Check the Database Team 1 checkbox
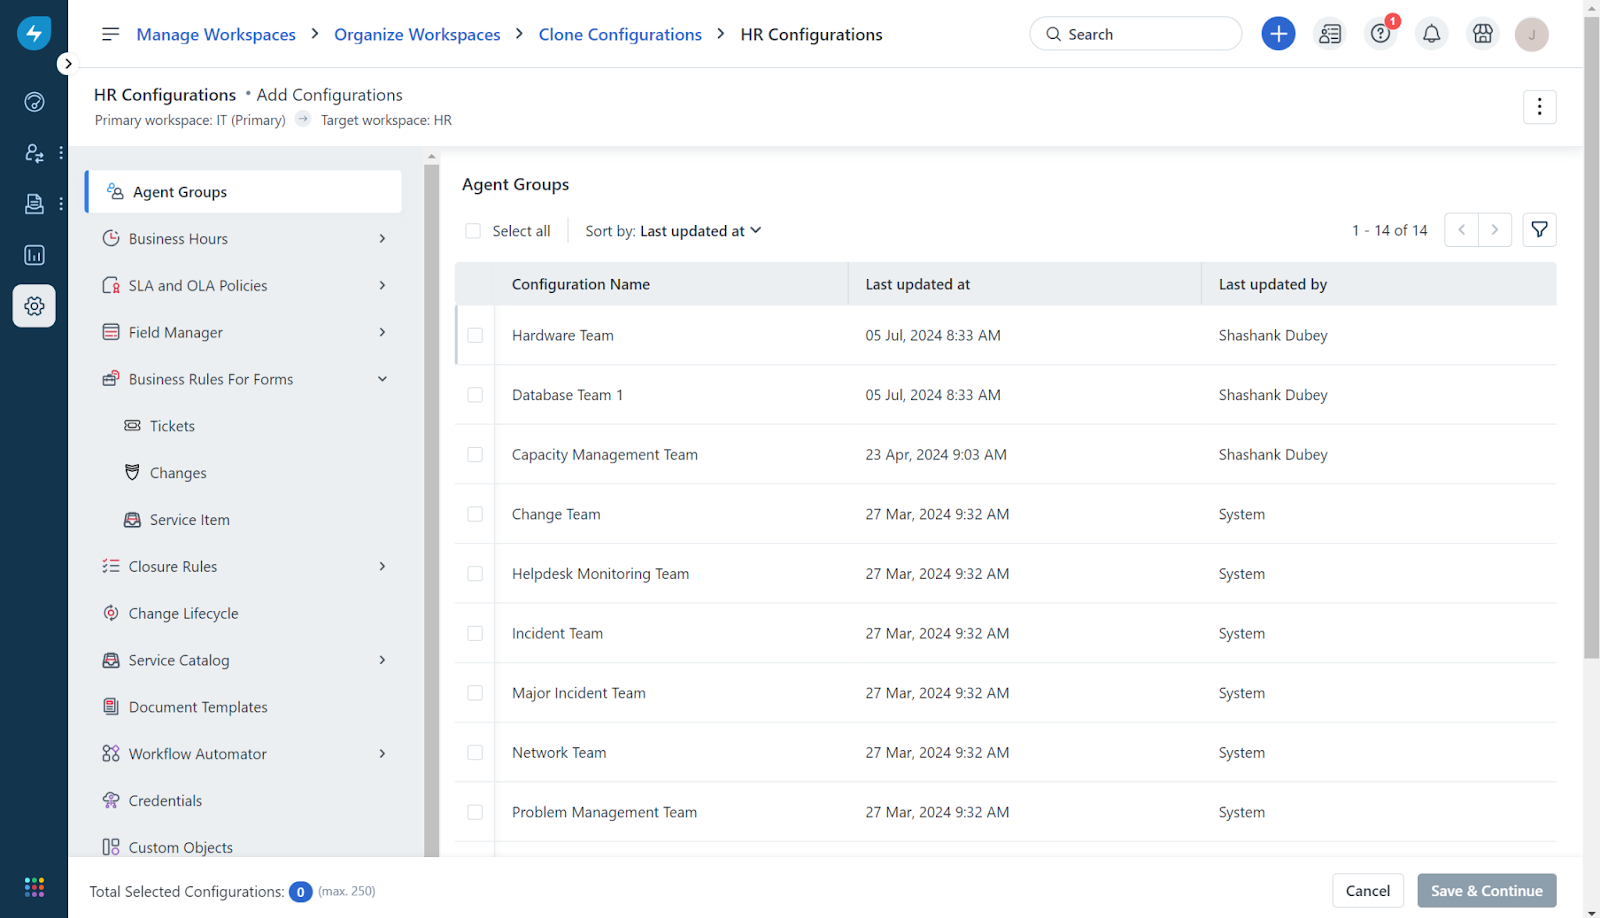Screen dimensions: 1600x918 [x=475, y=395]
